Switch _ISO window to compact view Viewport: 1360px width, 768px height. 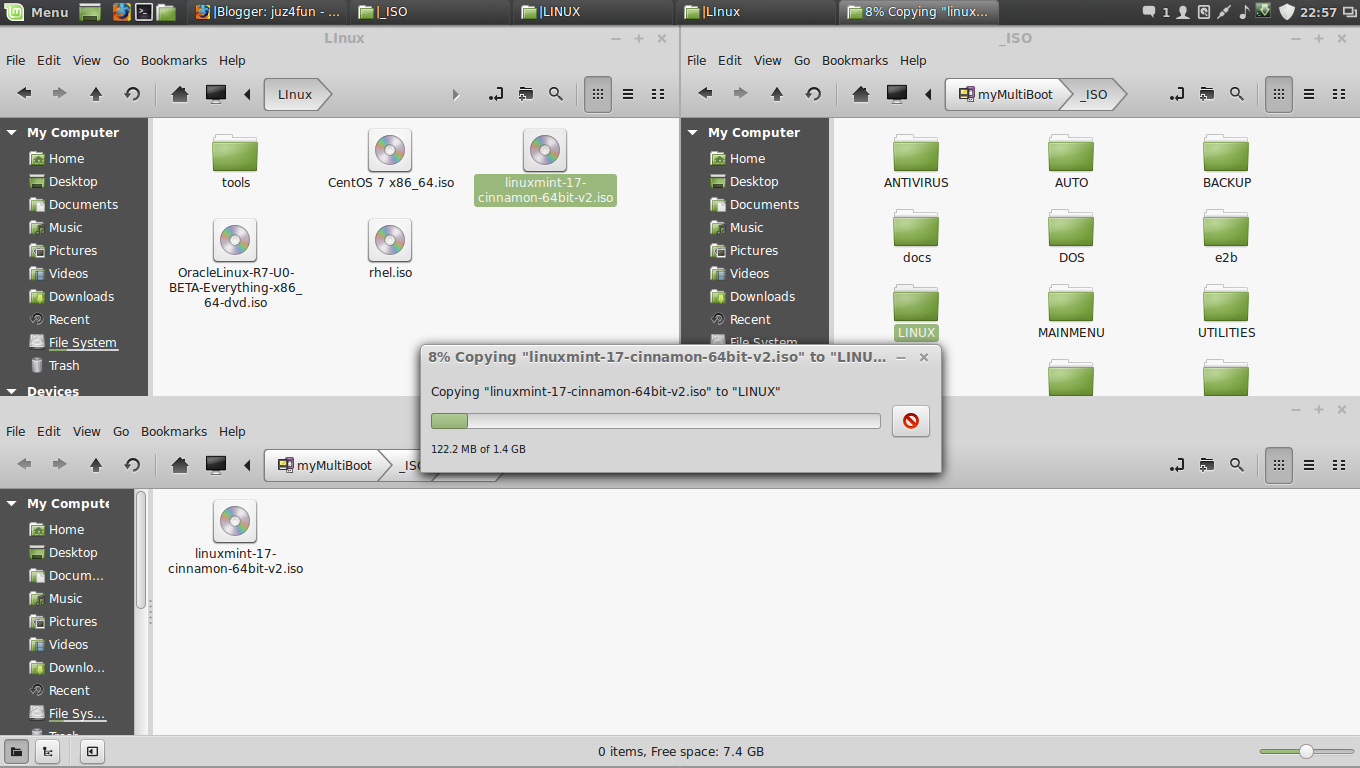click(x=1339, y=94)
